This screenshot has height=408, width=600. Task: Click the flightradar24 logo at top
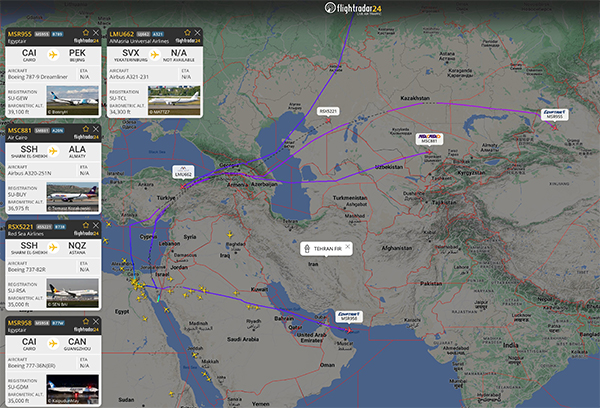coord(353,8)
